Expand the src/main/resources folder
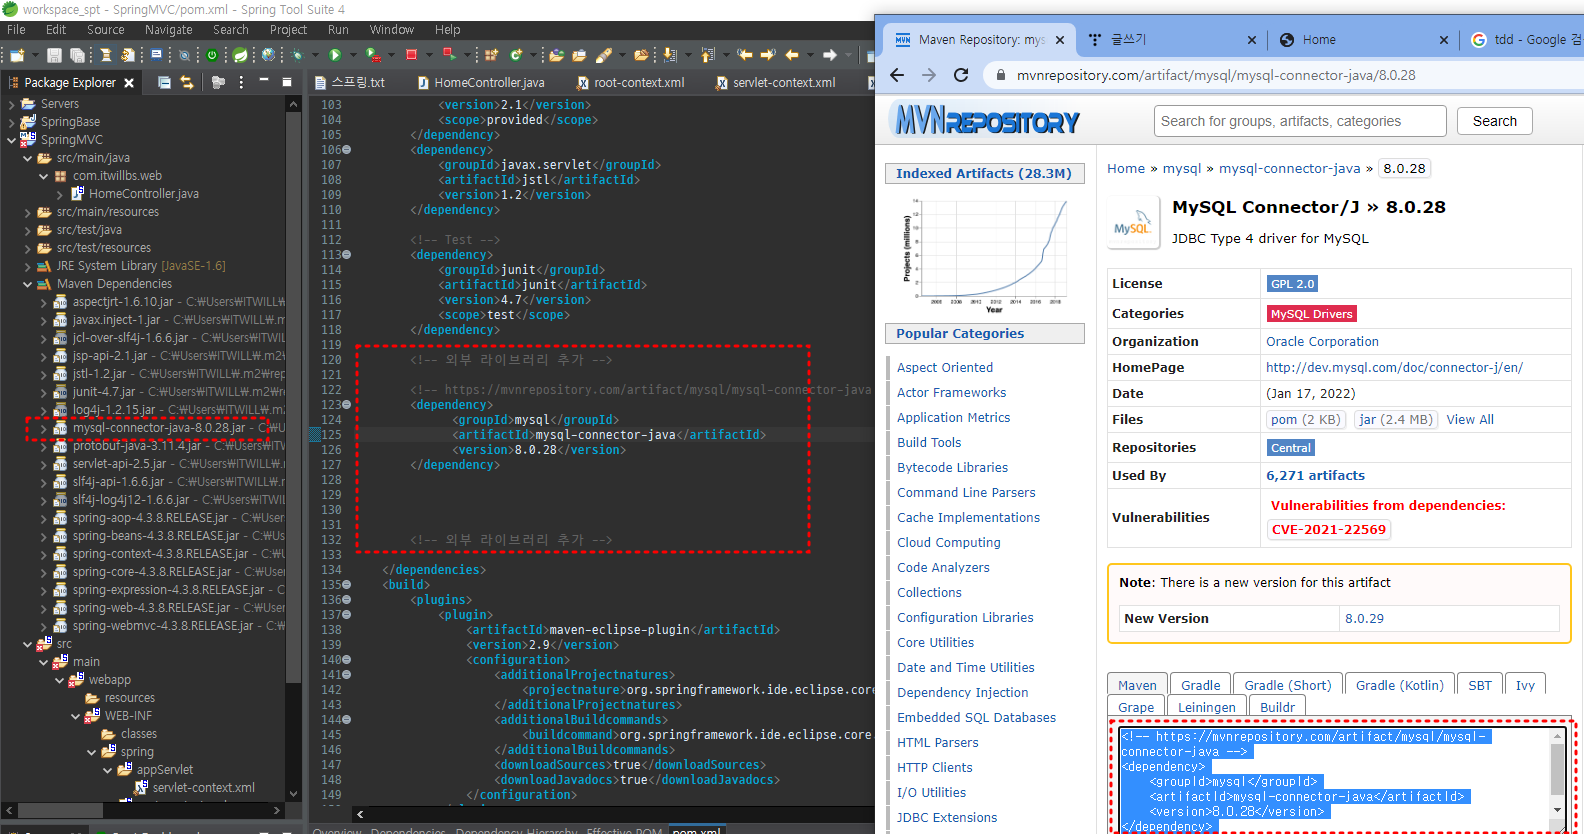Image resolution: width=1584 pixels, height=834 pixels. 28,212
